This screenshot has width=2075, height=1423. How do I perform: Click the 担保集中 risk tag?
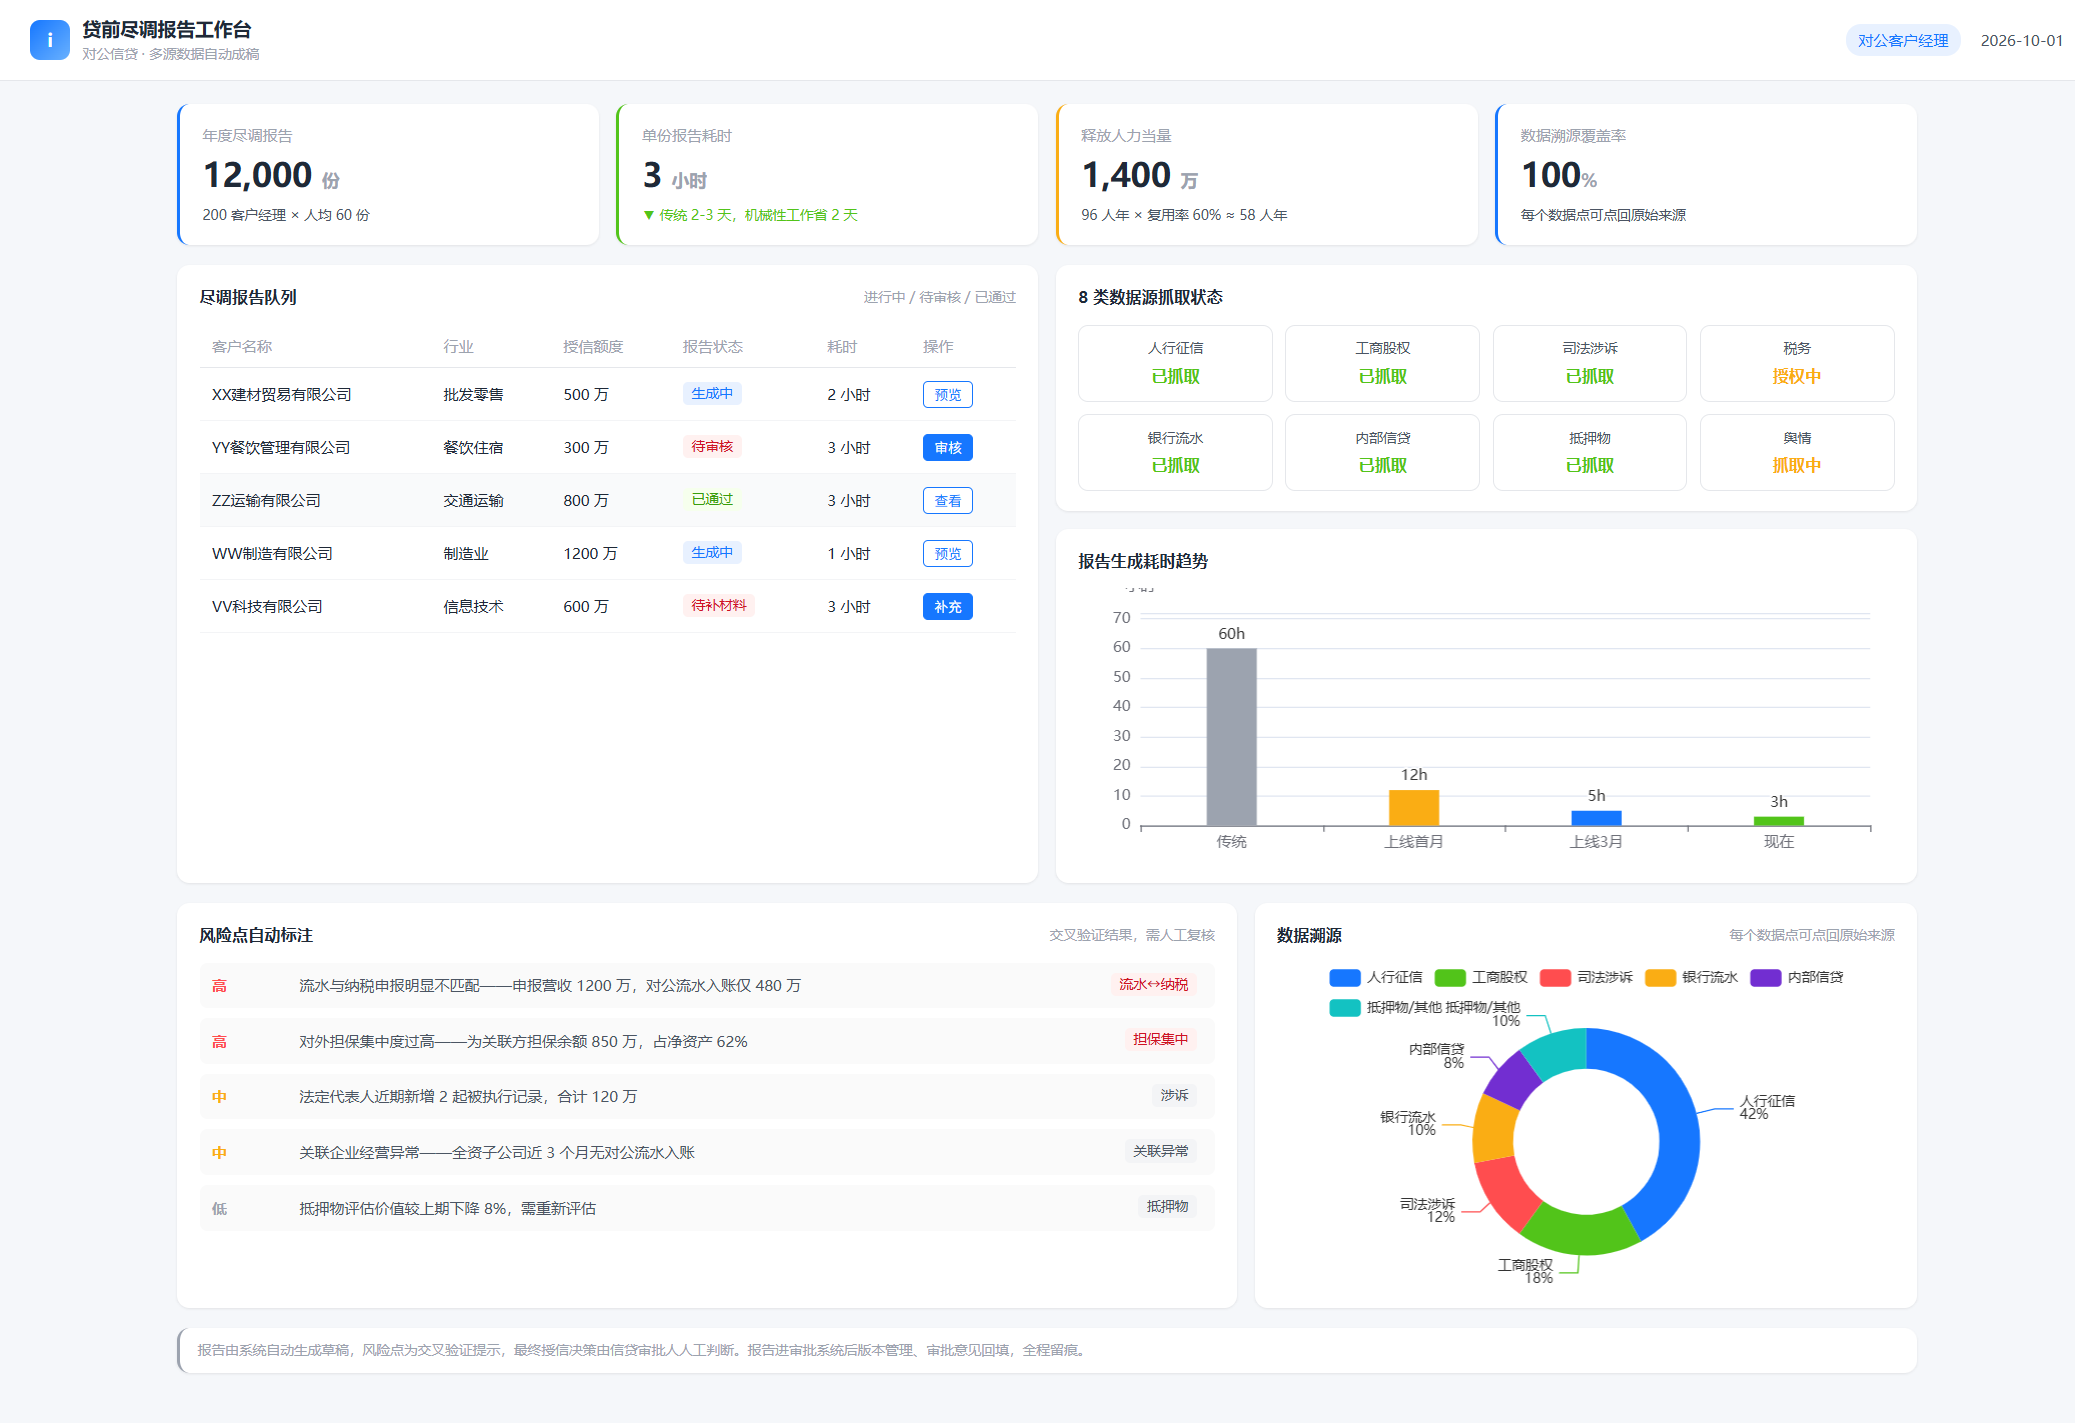click(1160, 1040)
